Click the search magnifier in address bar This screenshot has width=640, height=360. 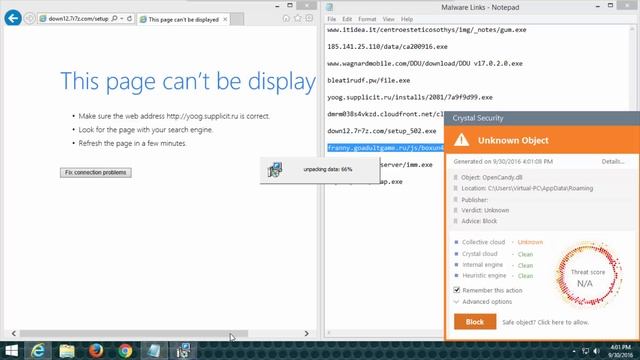115,18
